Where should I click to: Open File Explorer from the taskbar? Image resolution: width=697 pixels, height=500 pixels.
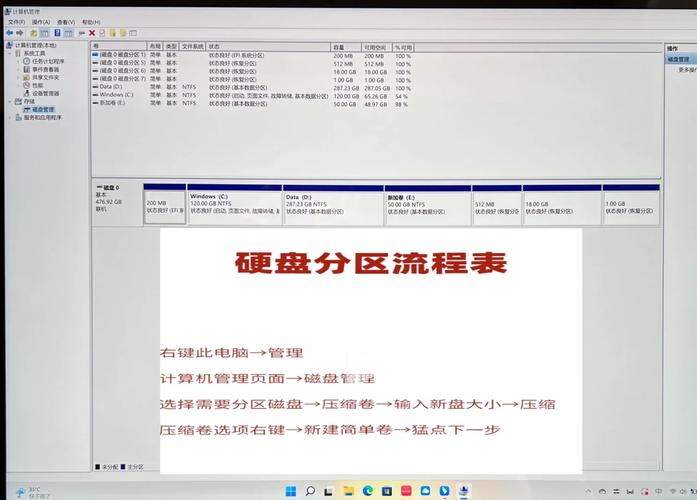pos(348,491)
